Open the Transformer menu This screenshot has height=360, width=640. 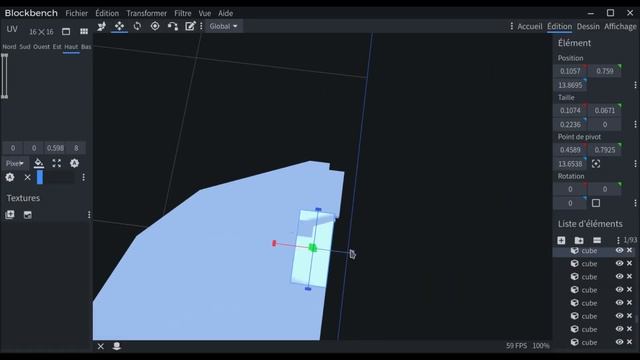coord(146,13)
